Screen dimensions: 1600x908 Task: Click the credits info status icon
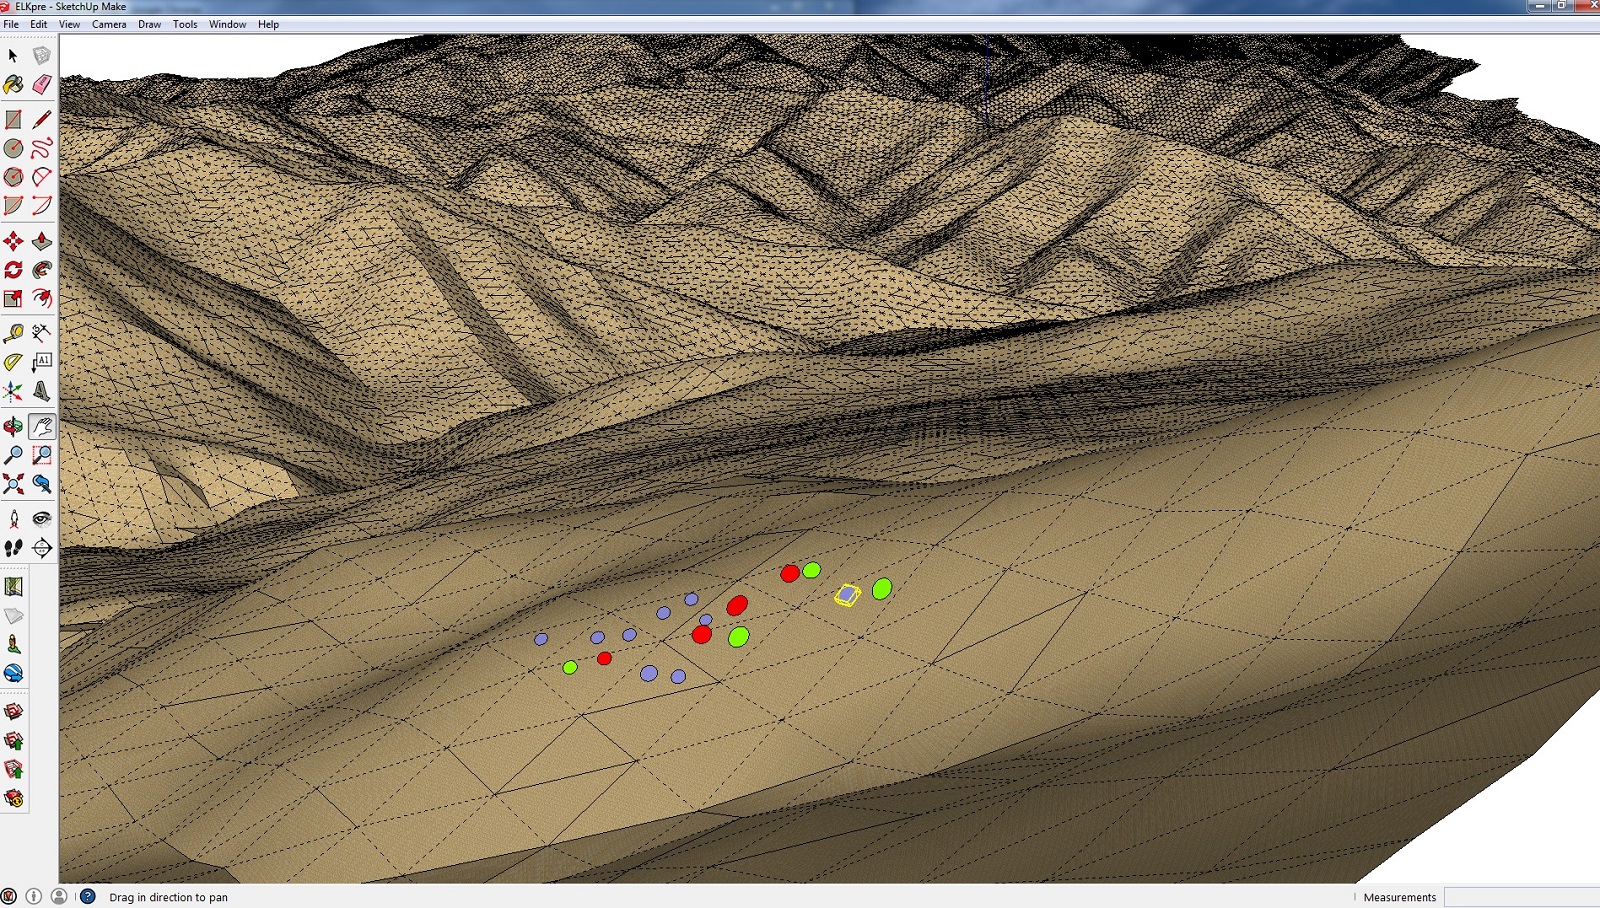(34, 897)
